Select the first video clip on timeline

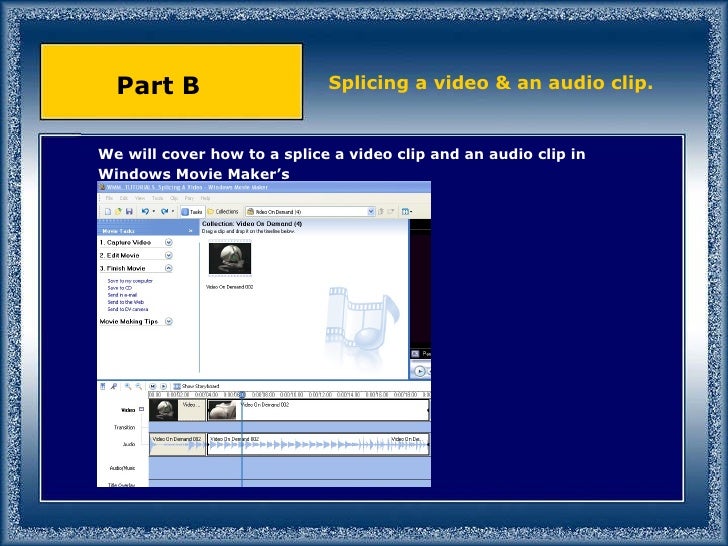[x=177, y=410]
